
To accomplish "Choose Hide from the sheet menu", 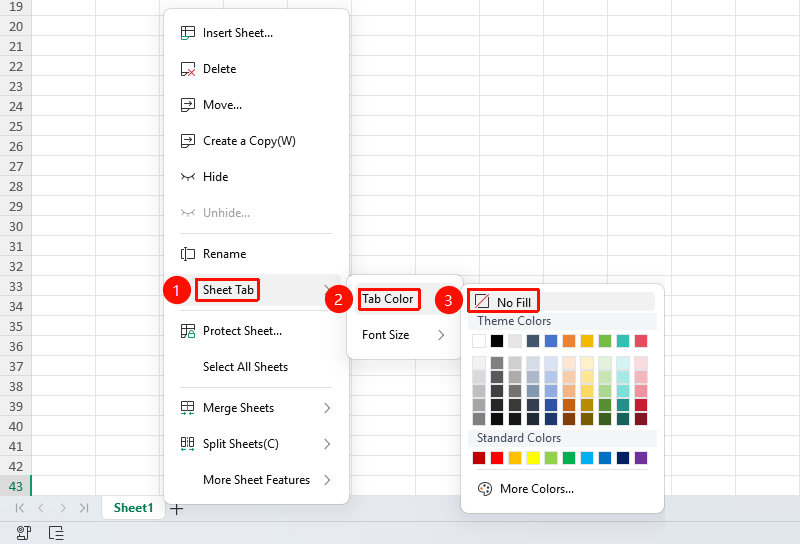I will 256,177.
